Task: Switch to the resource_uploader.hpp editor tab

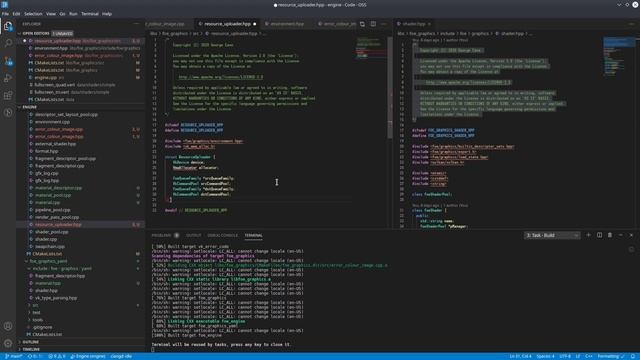Action: click(x=227, y=24)
